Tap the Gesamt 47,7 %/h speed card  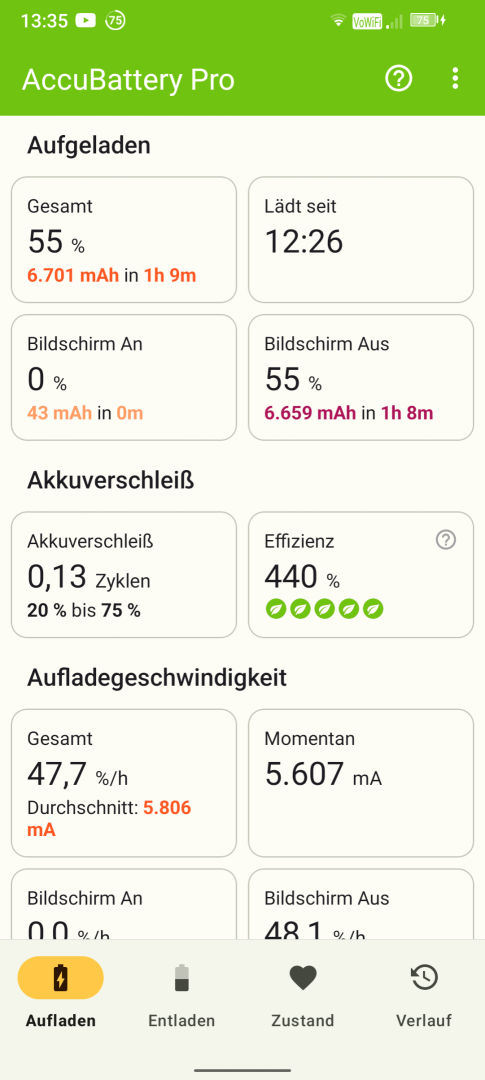[124, 783]
